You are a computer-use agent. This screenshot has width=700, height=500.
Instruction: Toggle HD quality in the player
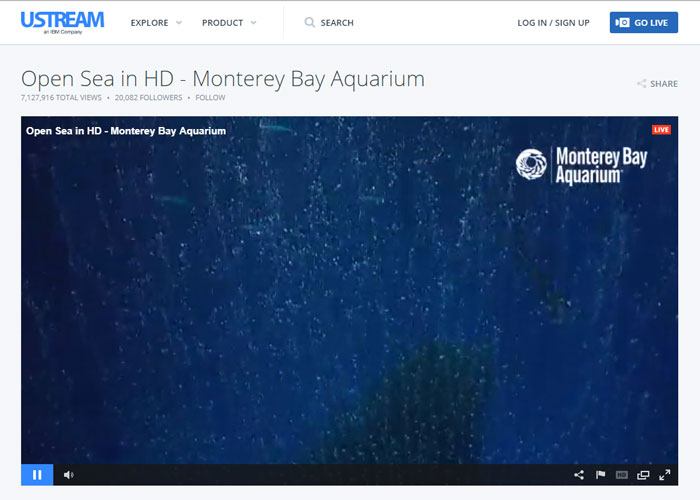(x=621, y=475)
